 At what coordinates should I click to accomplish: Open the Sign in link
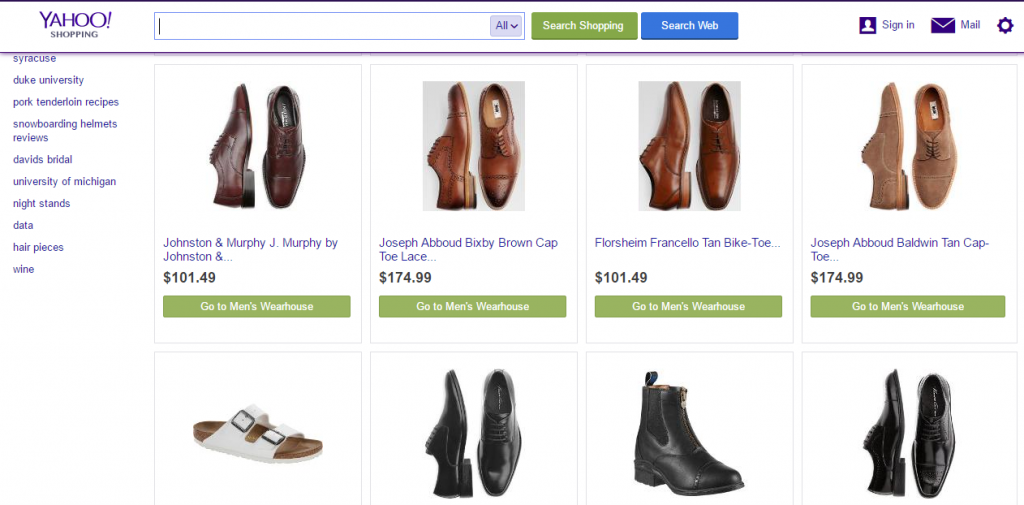tap(898, 25)
